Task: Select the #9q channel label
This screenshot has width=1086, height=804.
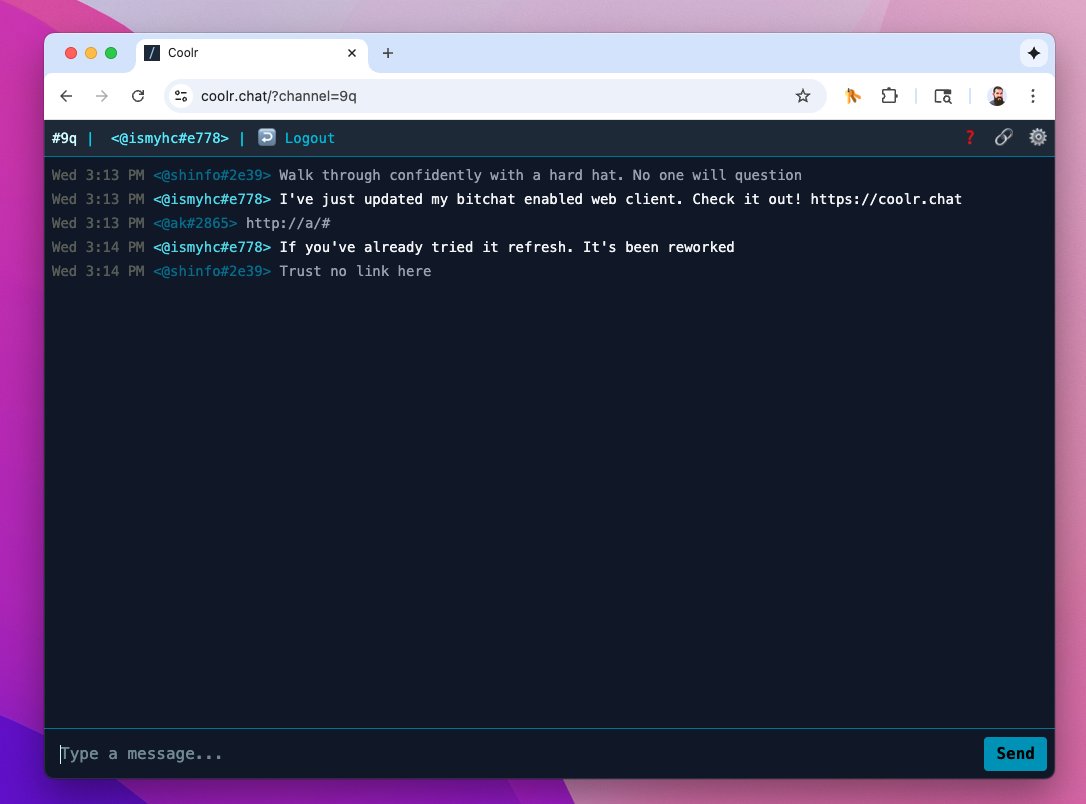Action: coord(63,137)
